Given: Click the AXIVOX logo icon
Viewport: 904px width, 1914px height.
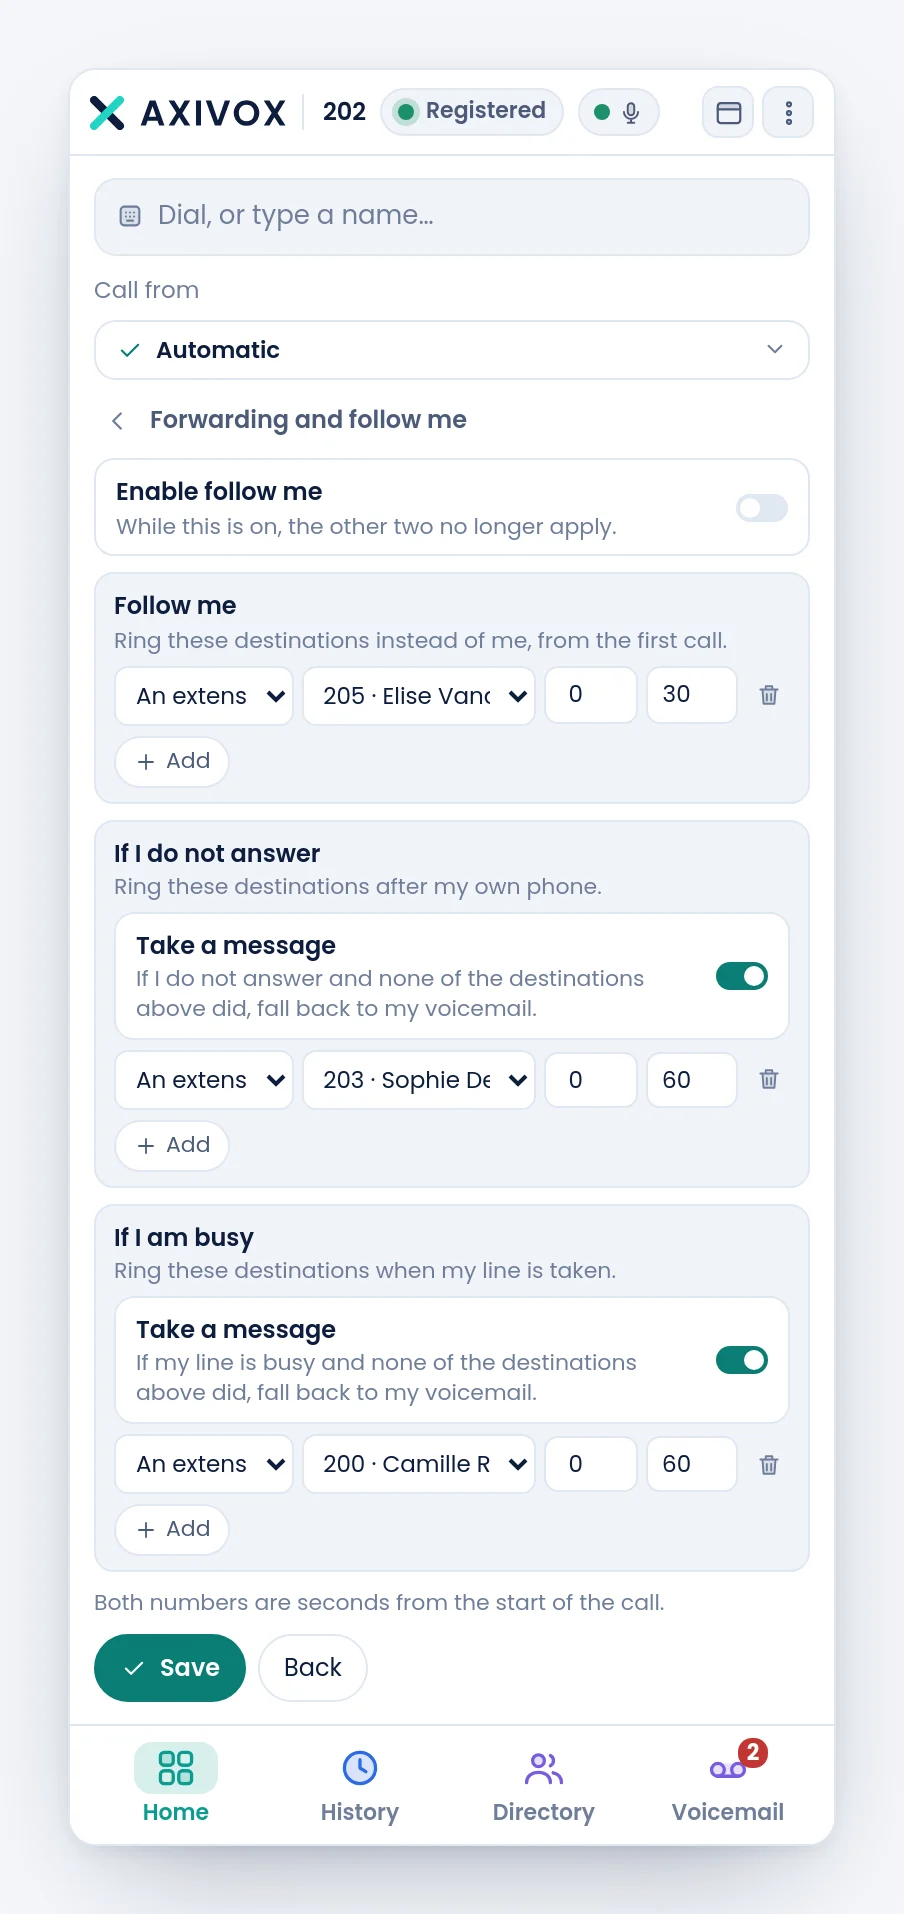Looking at the screenshot, I should [107, 113].
